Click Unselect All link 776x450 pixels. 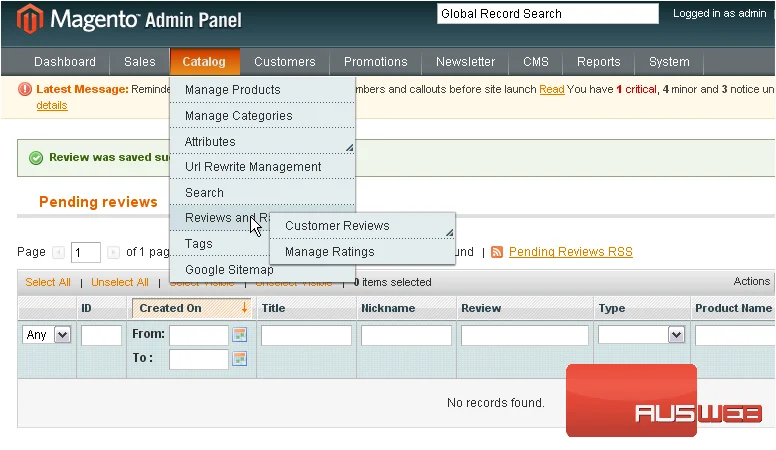tap(120, 282)
